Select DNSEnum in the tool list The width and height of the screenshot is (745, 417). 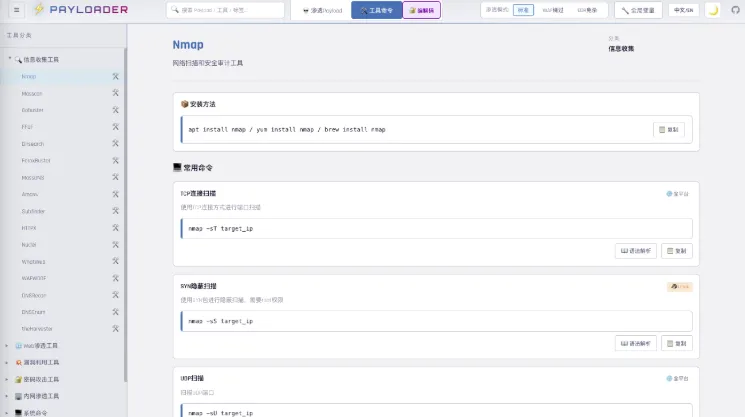point(62,312)
